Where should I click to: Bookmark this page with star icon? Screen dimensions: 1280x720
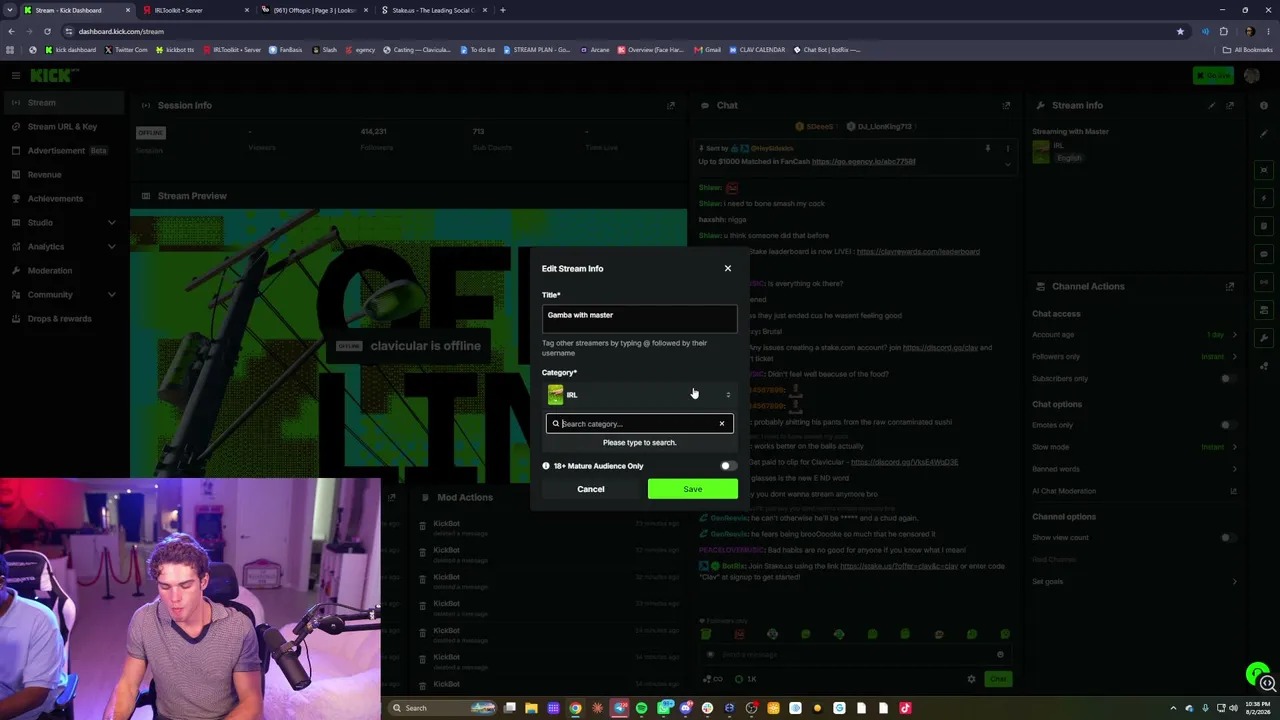[x=1180, y=31]
